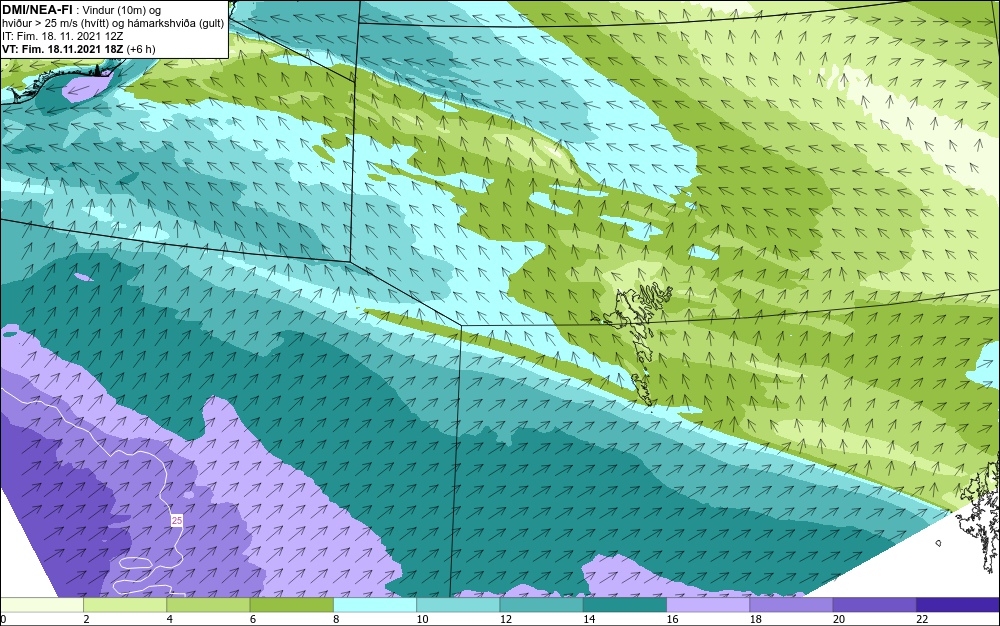Click the 12–14 m/s teal legend swatch
Viewport: 1000px width, 626px height.
tap(541, 605)
